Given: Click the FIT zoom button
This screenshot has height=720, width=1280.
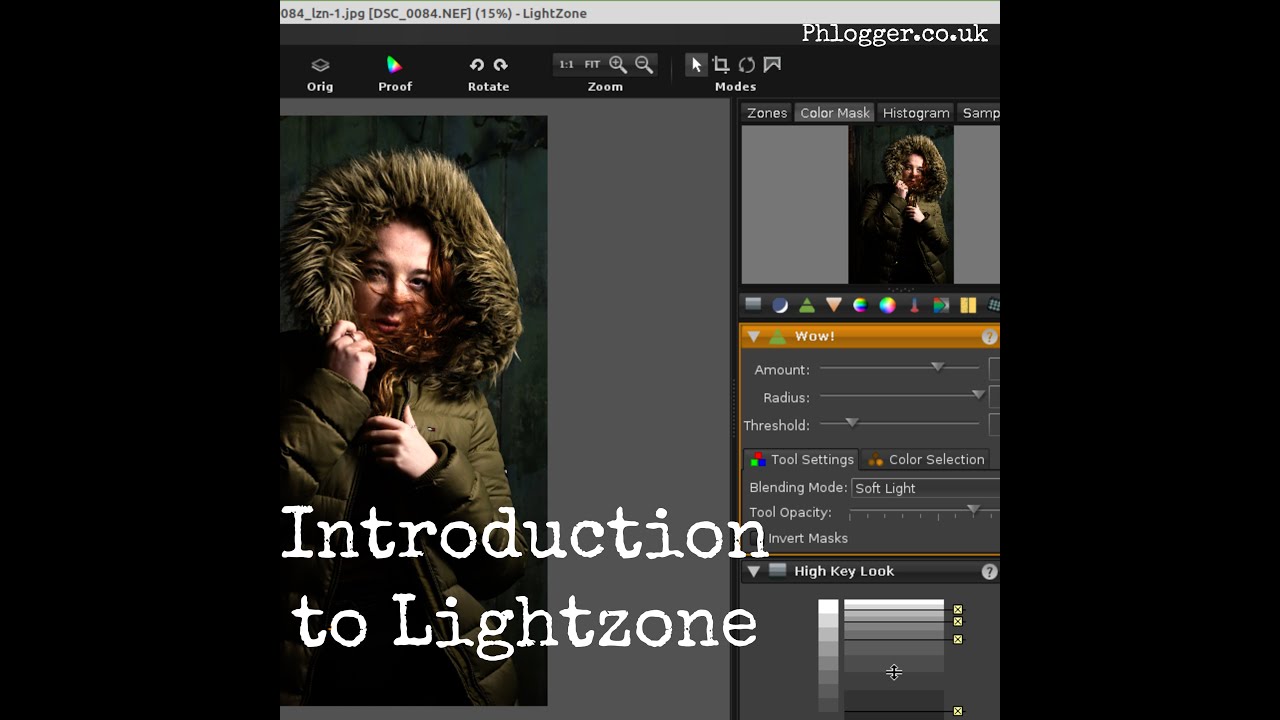Looking at the screenshot, I should 592,65.
